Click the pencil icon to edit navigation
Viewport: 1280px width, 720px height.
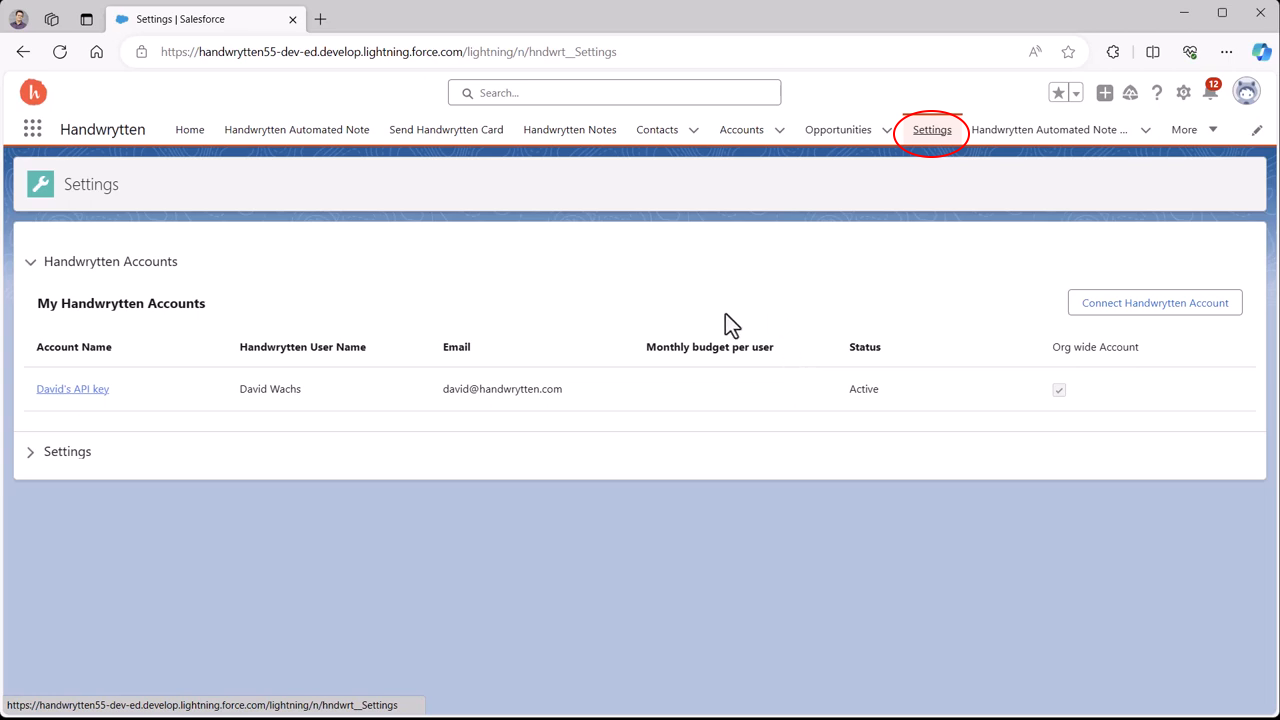1257,130
